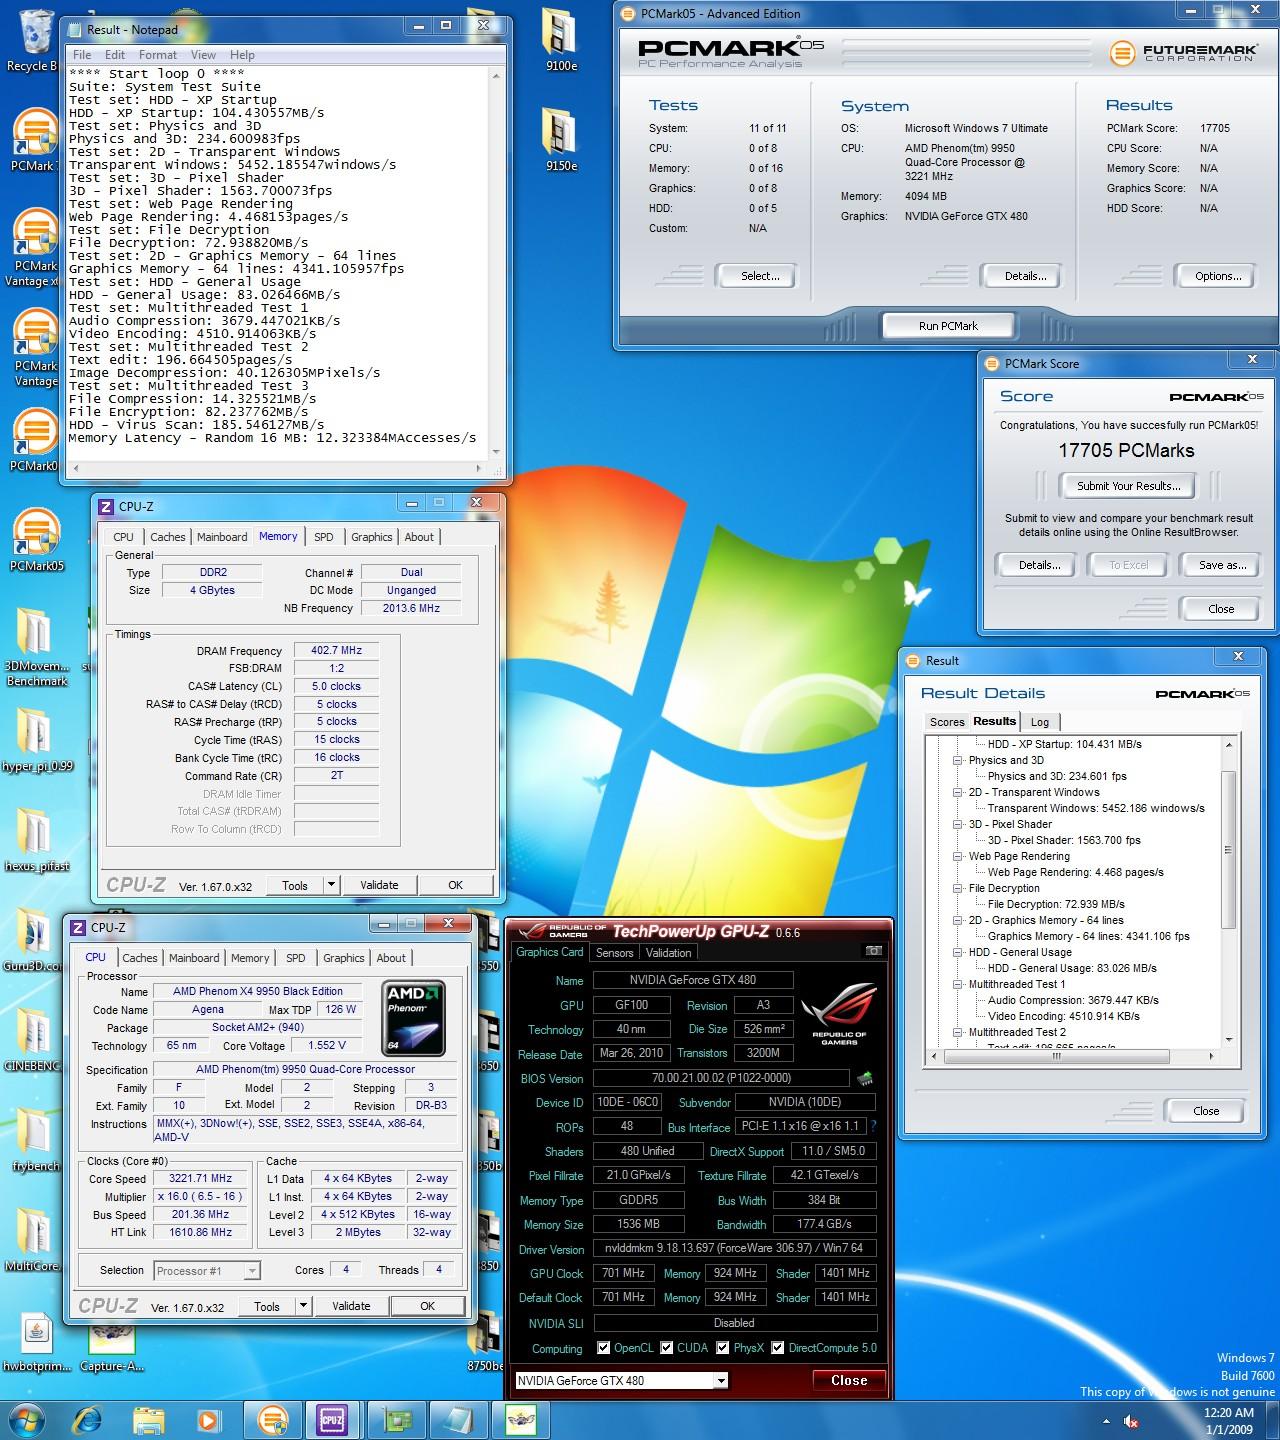Viewport: 1280px width, 1440px height.
Task: Click Submit Your Results button
Action: pyautogui.click(x=1128, y=486)
